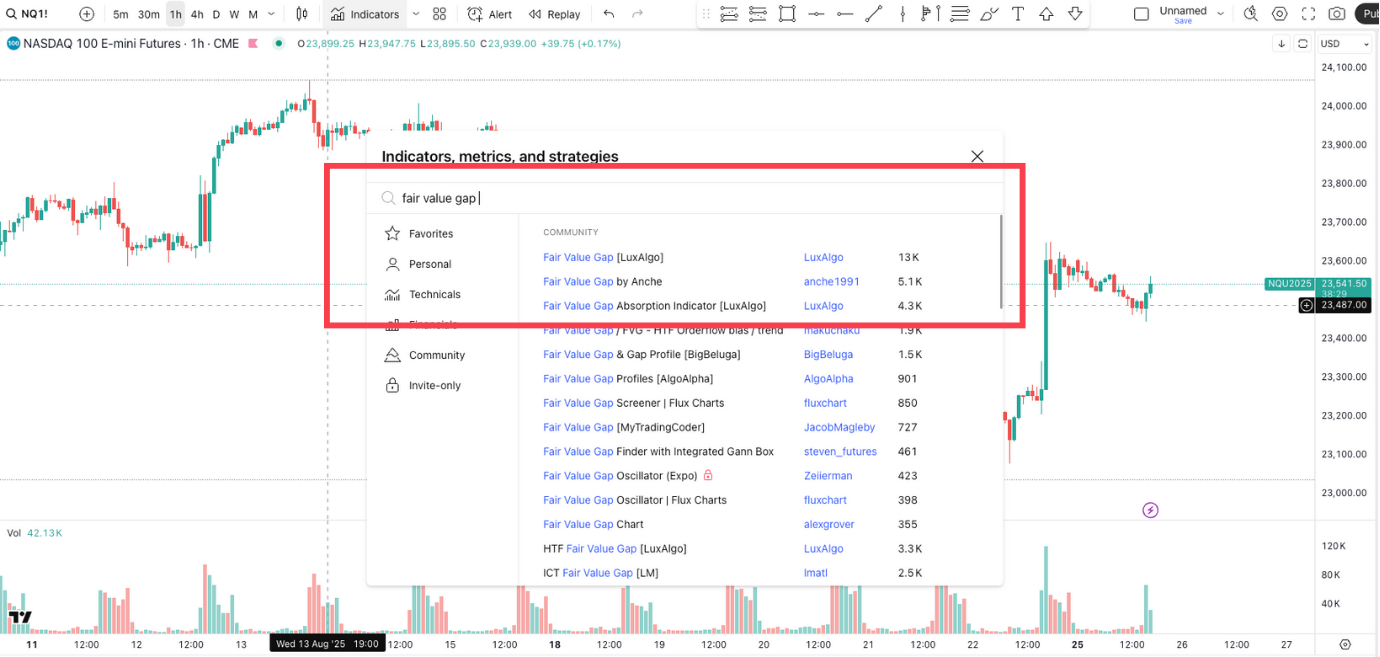Create an Alert from the toolbar

click(490, 14)
